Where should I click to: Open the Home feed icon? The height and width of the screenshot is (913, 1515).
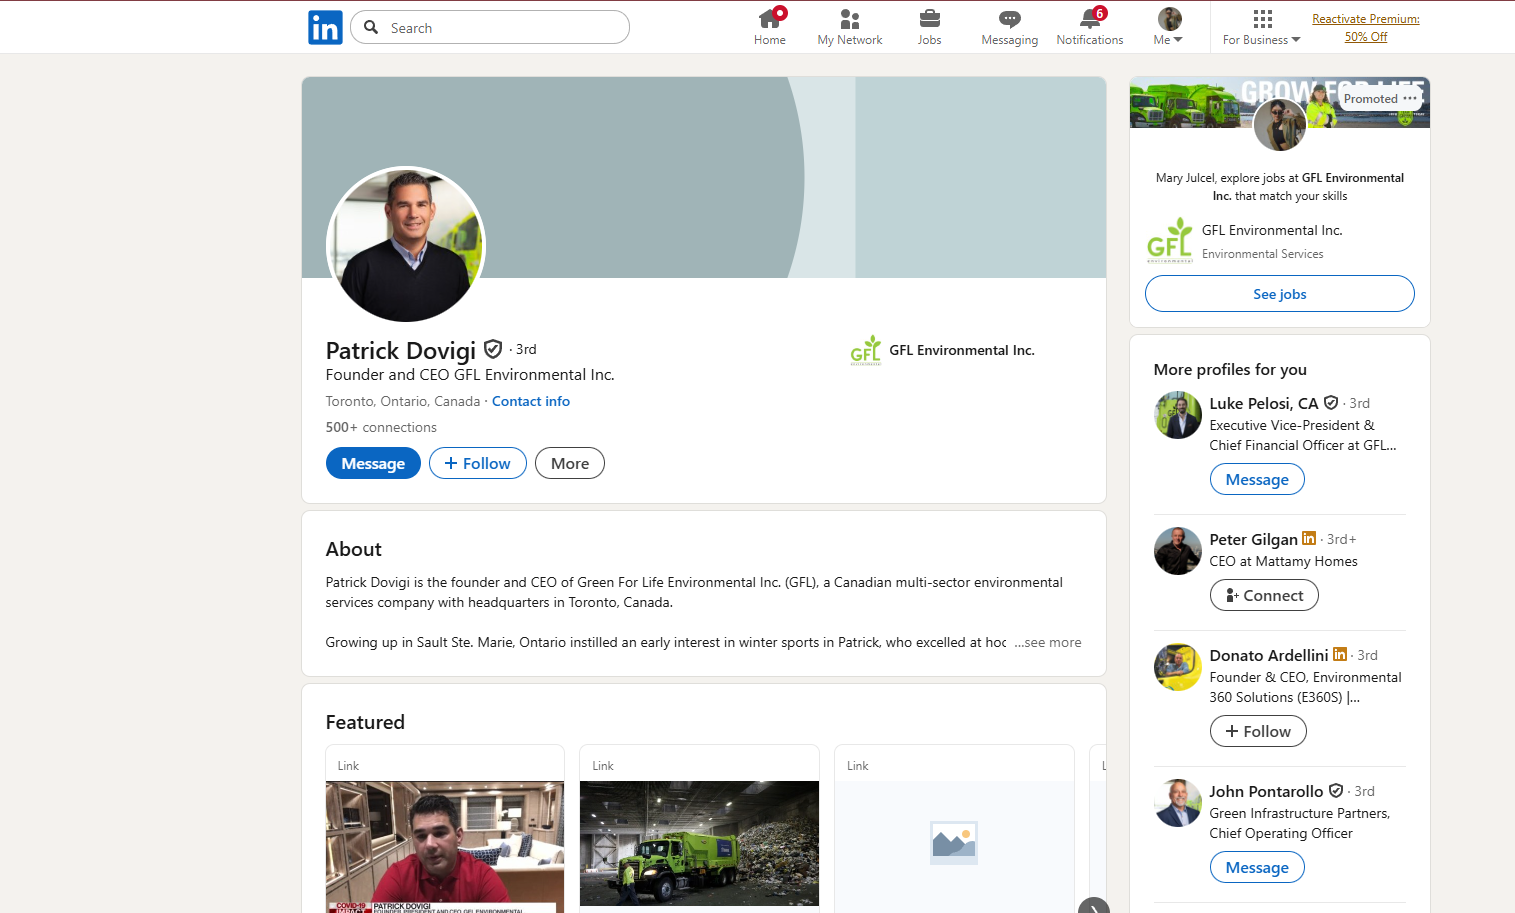click(769, 19)
